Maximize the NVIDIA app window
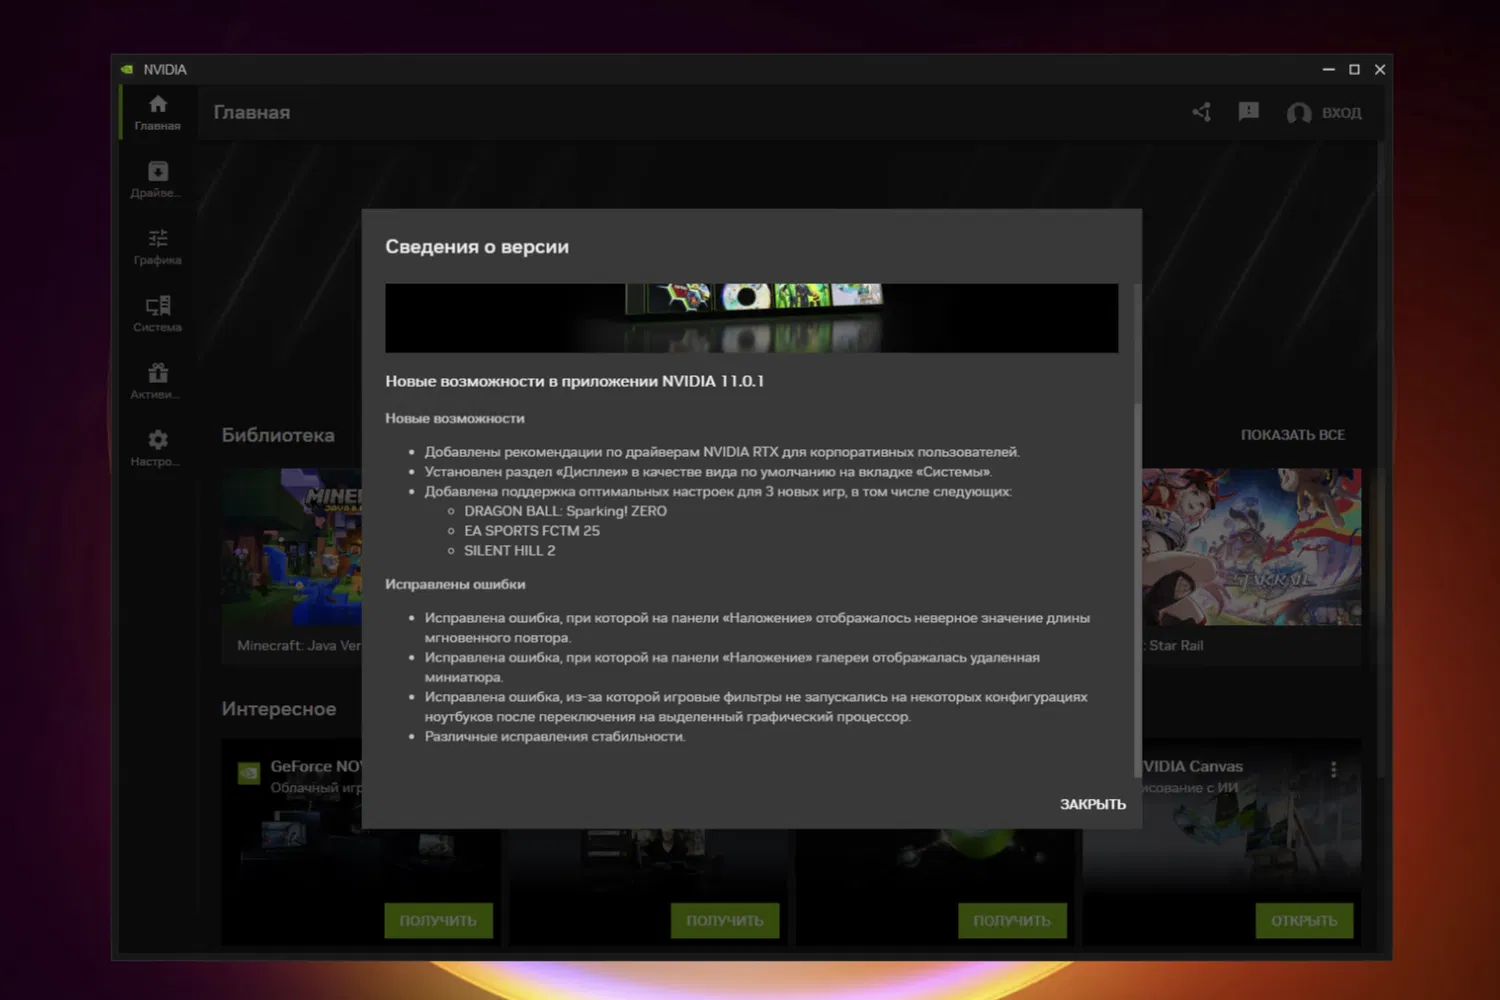 click(x=1354, y=69)
